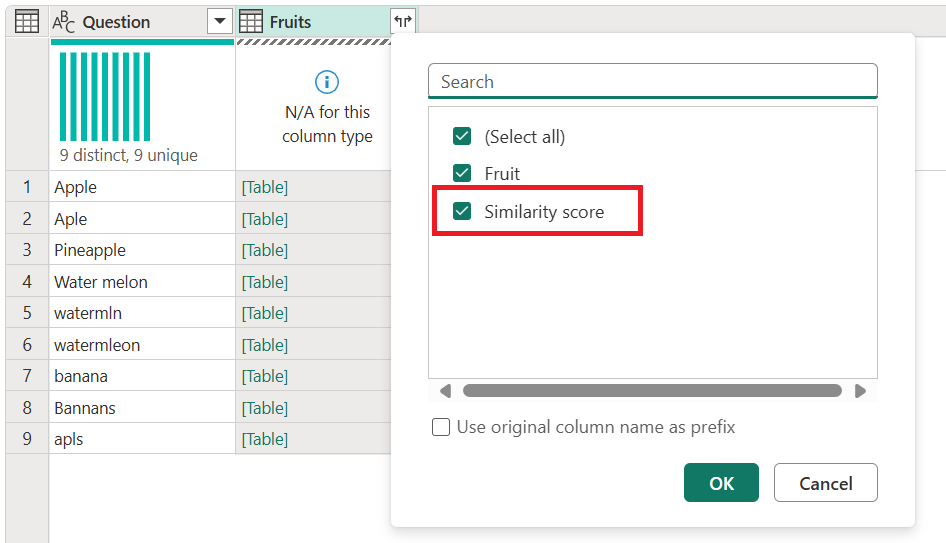Select the banana cell
This screenshot has width=946, height=543.
142,376
